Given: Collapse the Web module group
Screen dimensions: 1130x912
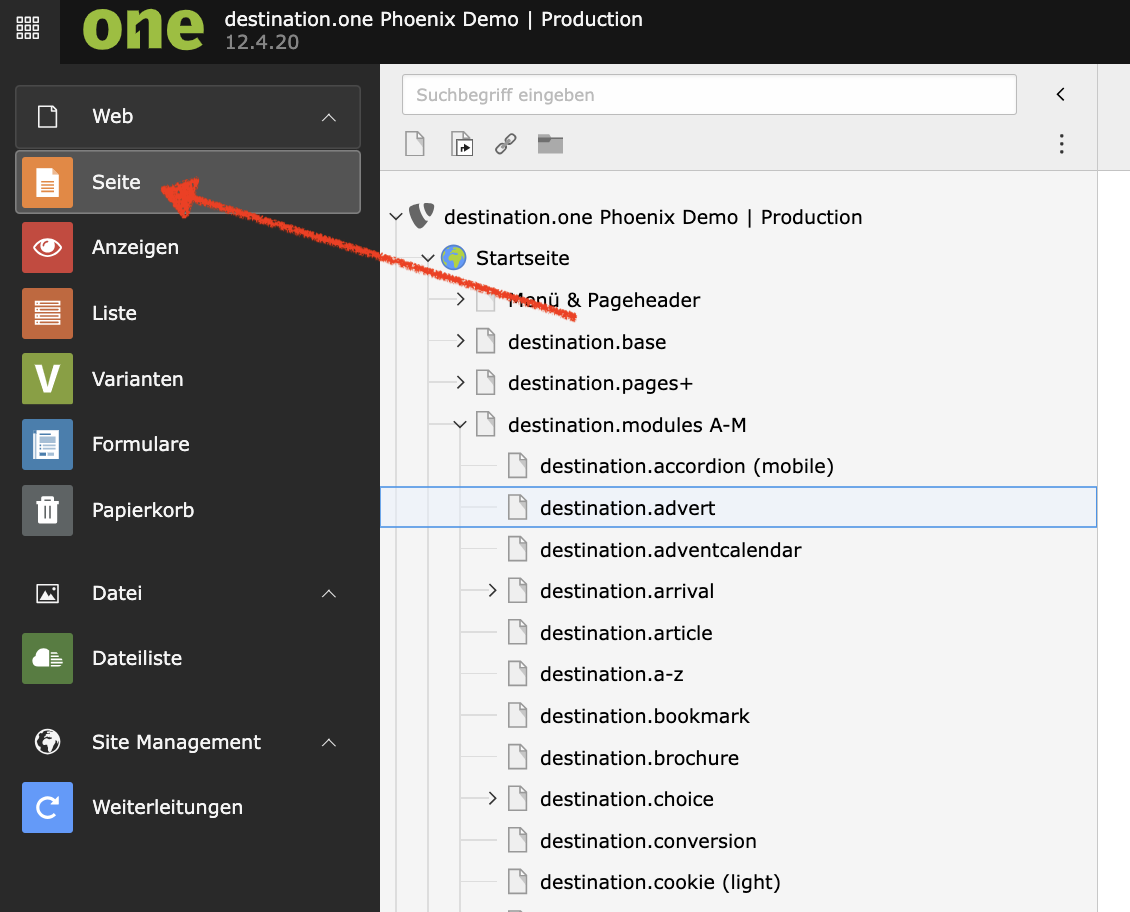Looking at the screenshot, I should click(x=329, y=117).
